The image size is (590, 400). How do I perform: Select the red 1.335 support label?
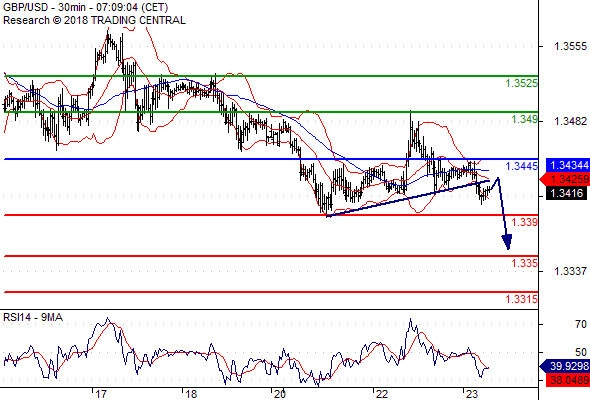(x=525, y=263)
